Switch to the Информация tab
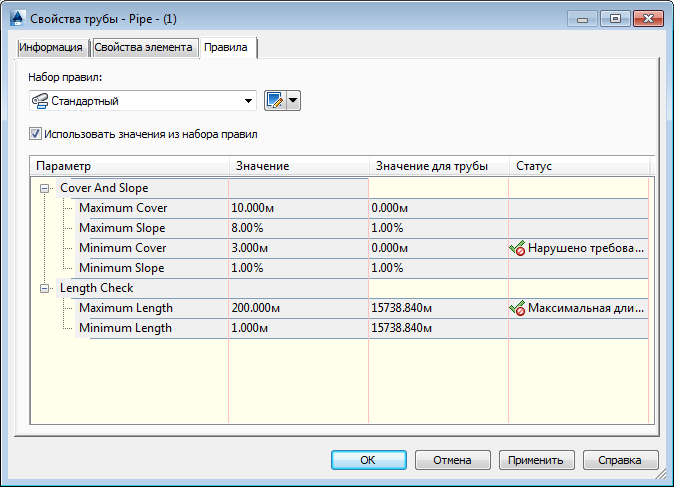 (x=51, y=47)
